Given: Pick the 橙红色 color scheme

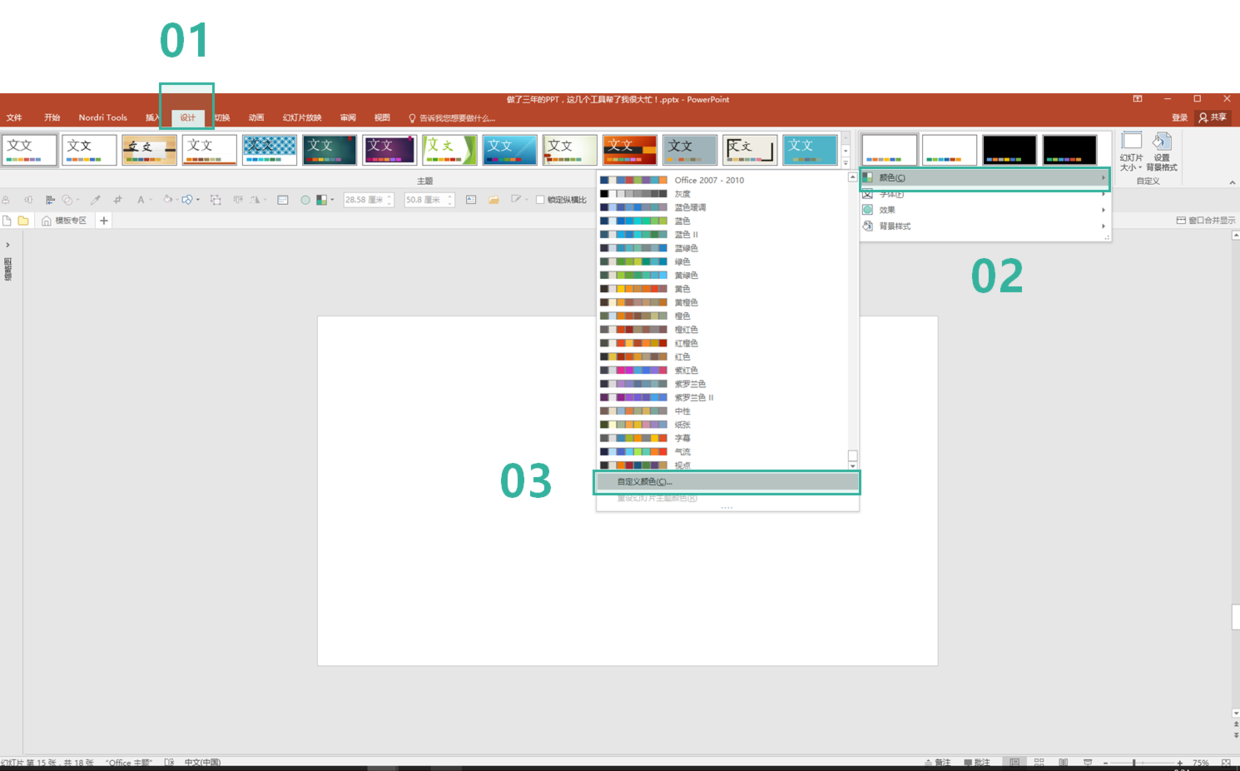Looking at the screenshot, I should [x=722, y=329].
